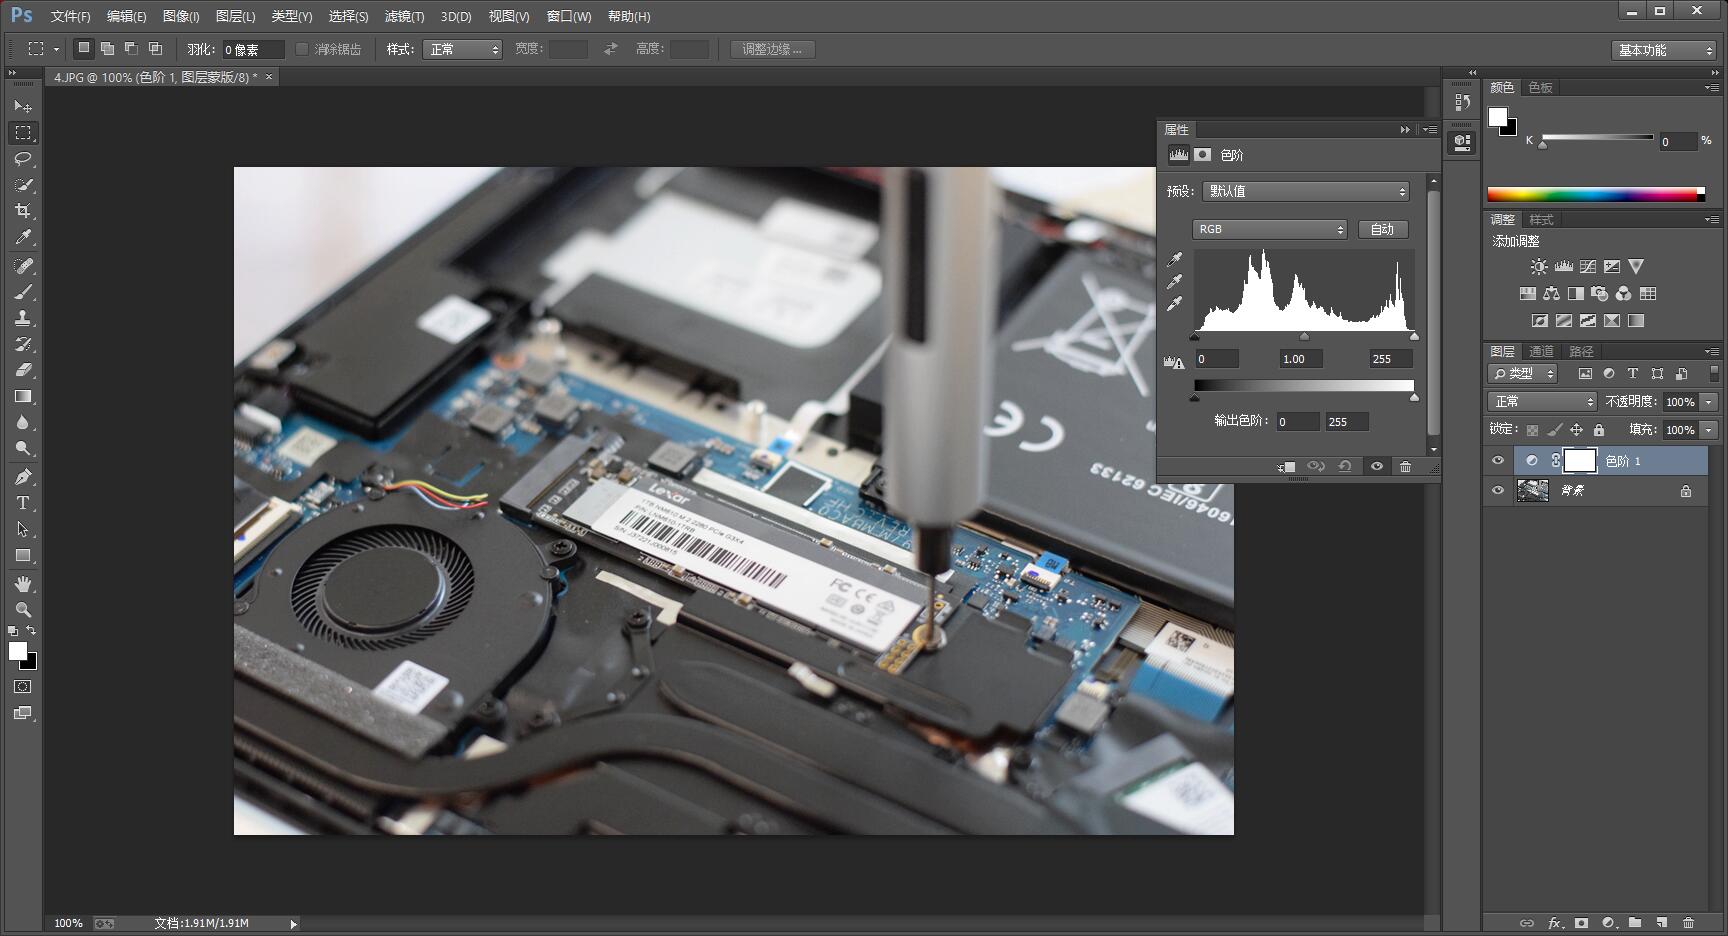This screenshot has height=936, width=1728.
Task: Enable the 消除锯齿 checkbox
Action: pyautogui.click(x=303, y=48)
